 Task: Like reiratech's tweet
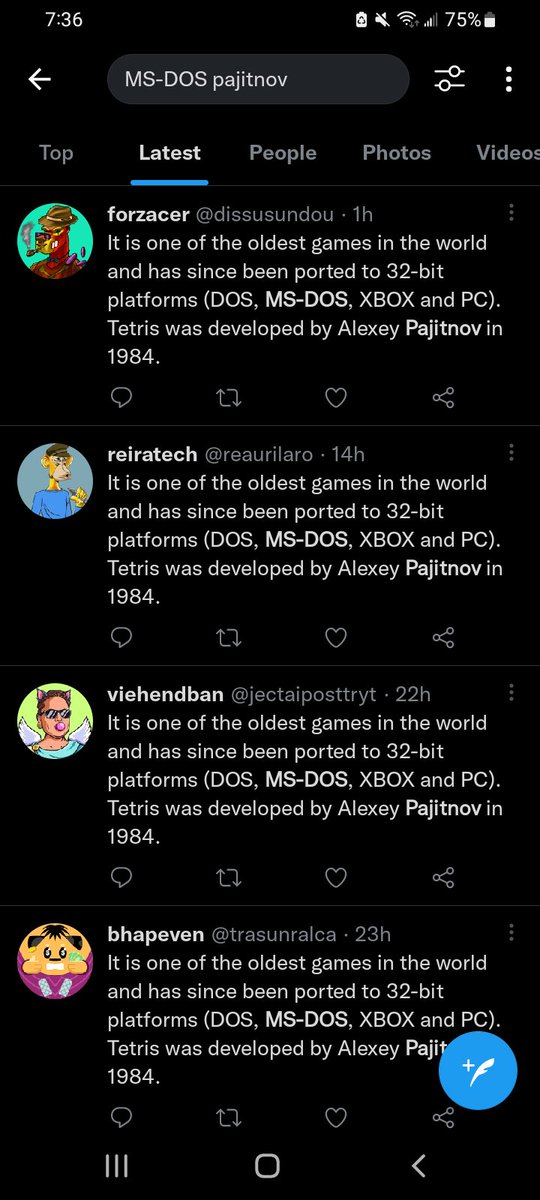click(336, 637)
